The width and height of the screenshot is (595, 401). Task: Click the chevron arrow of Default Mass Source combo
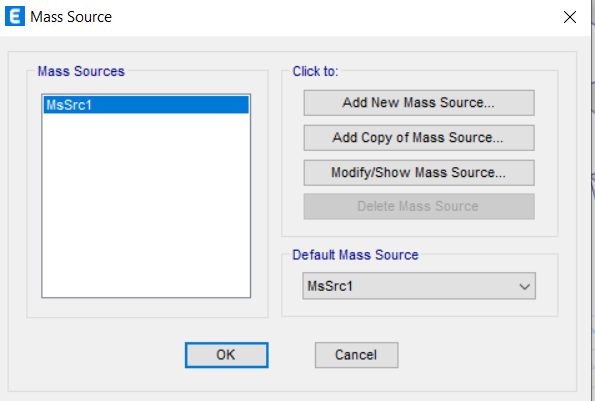click(525, 286)
